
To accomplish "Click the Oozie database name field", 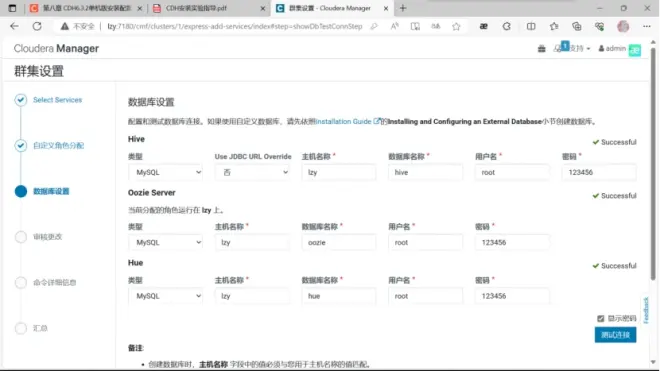I will click(339, 243).
